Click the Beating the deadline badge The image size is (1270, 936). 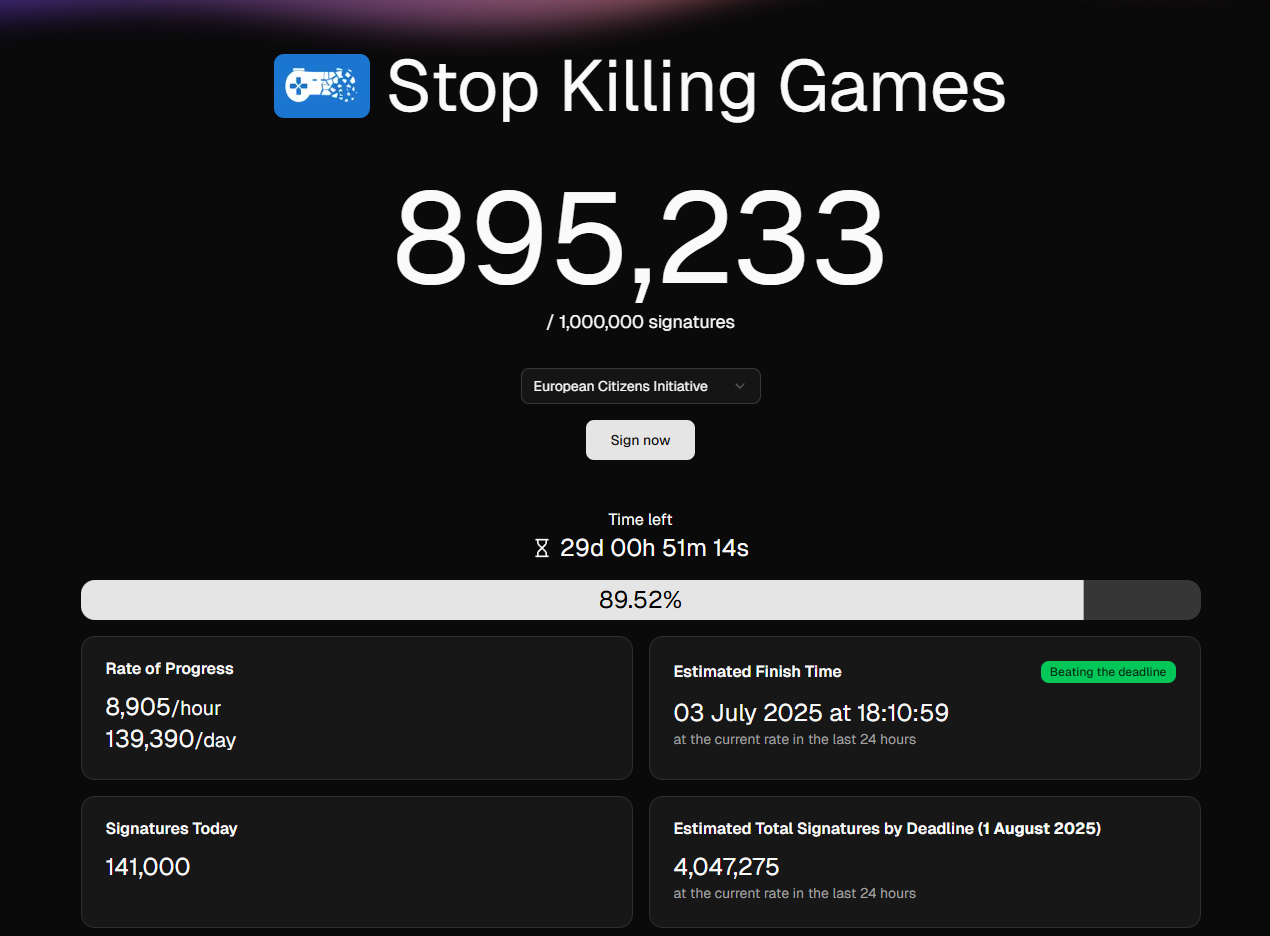click(x=1108, y=672)
